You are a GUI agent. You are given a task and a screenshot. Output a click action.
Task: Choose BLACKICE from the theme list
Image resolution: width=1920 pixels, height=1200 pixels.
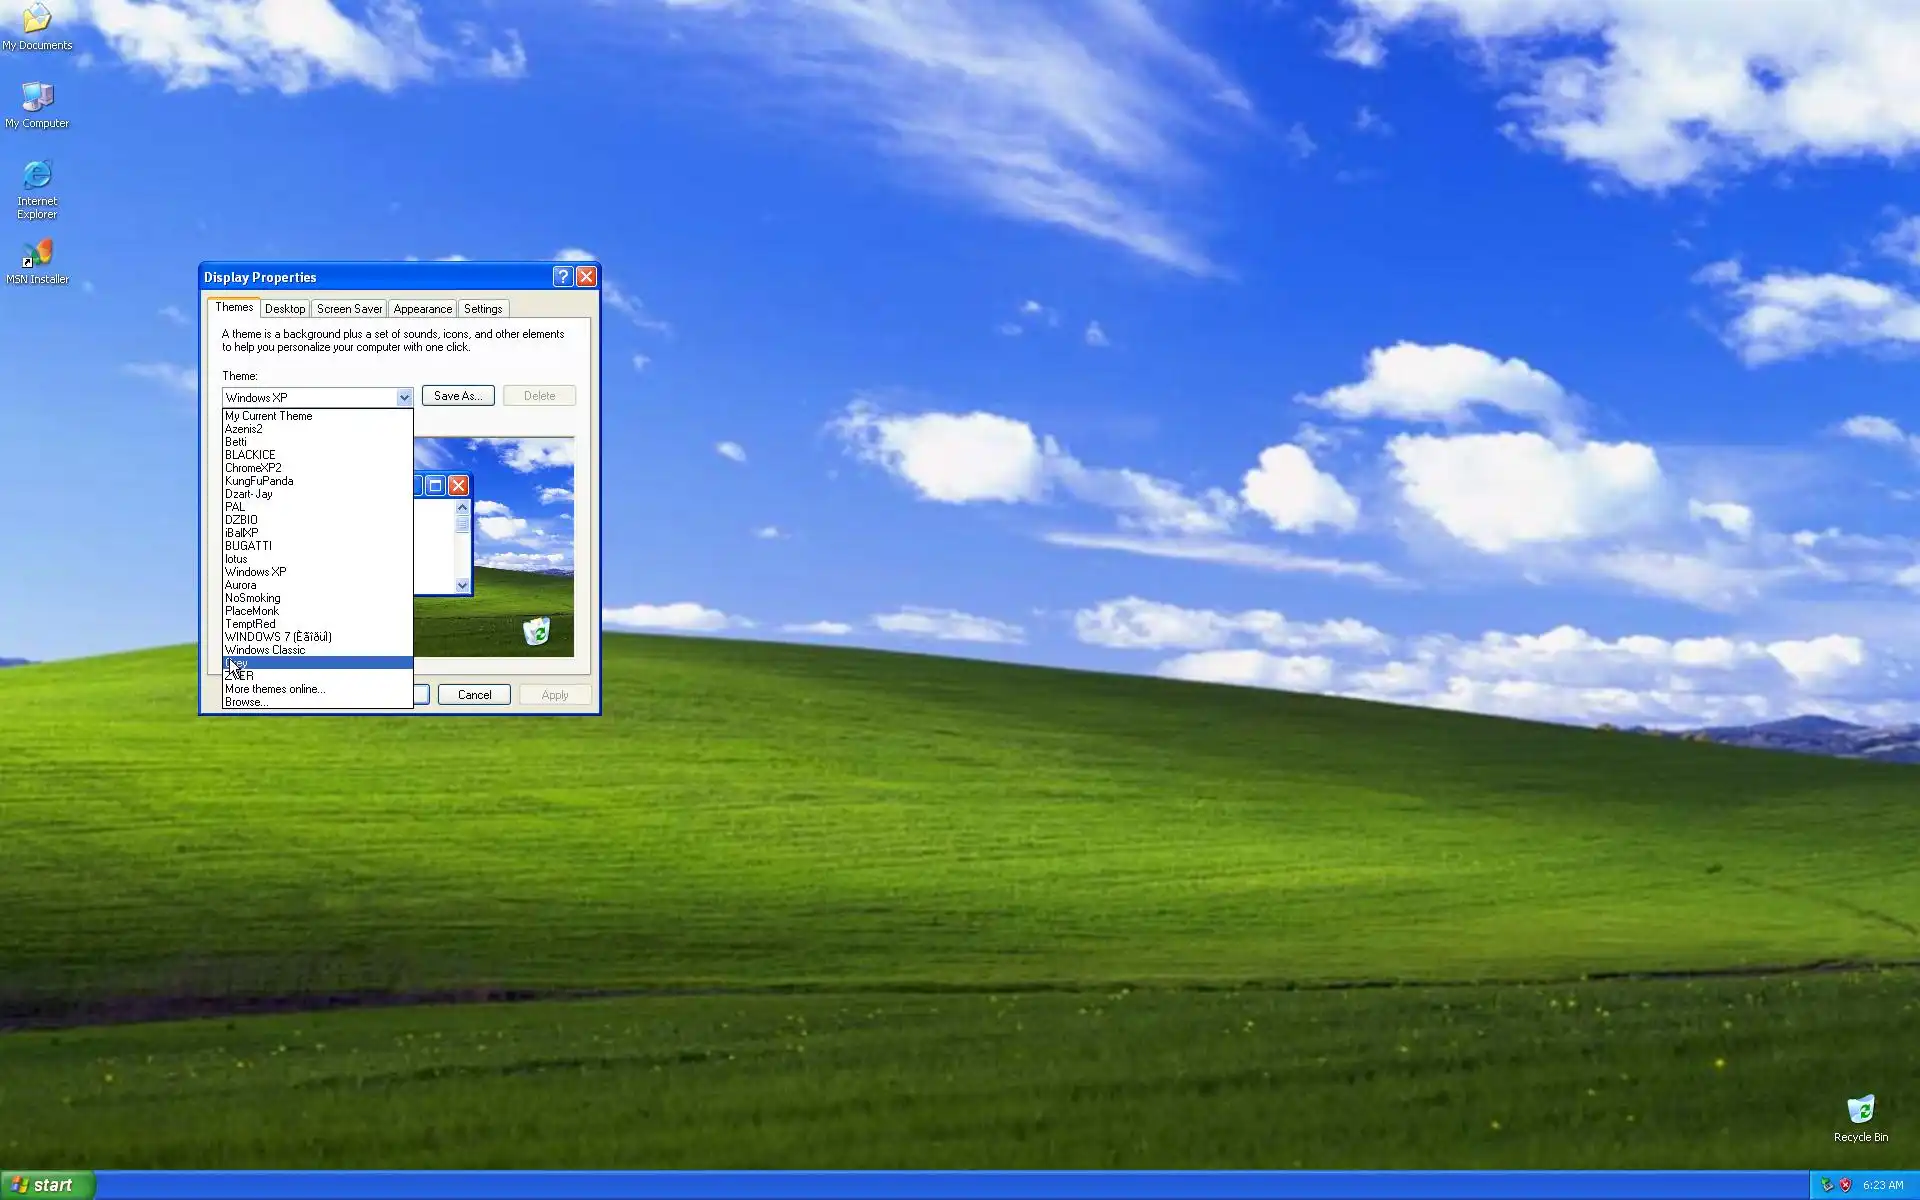point(250,455)
